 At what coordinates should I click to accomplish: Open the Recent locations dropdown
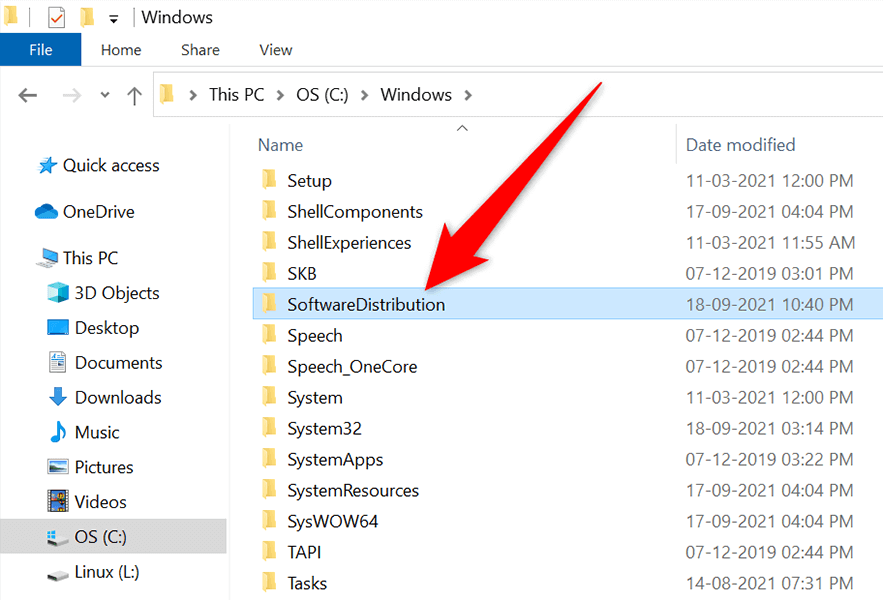click(x=105, y=95)
